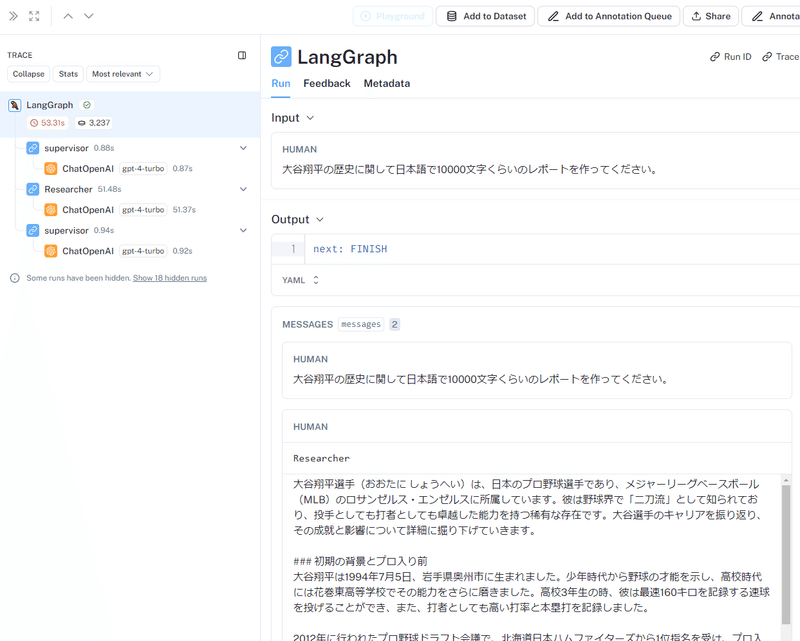Click the Add to Dataset button
Viewport: 800px width, 641px height.
click(485, 16)
